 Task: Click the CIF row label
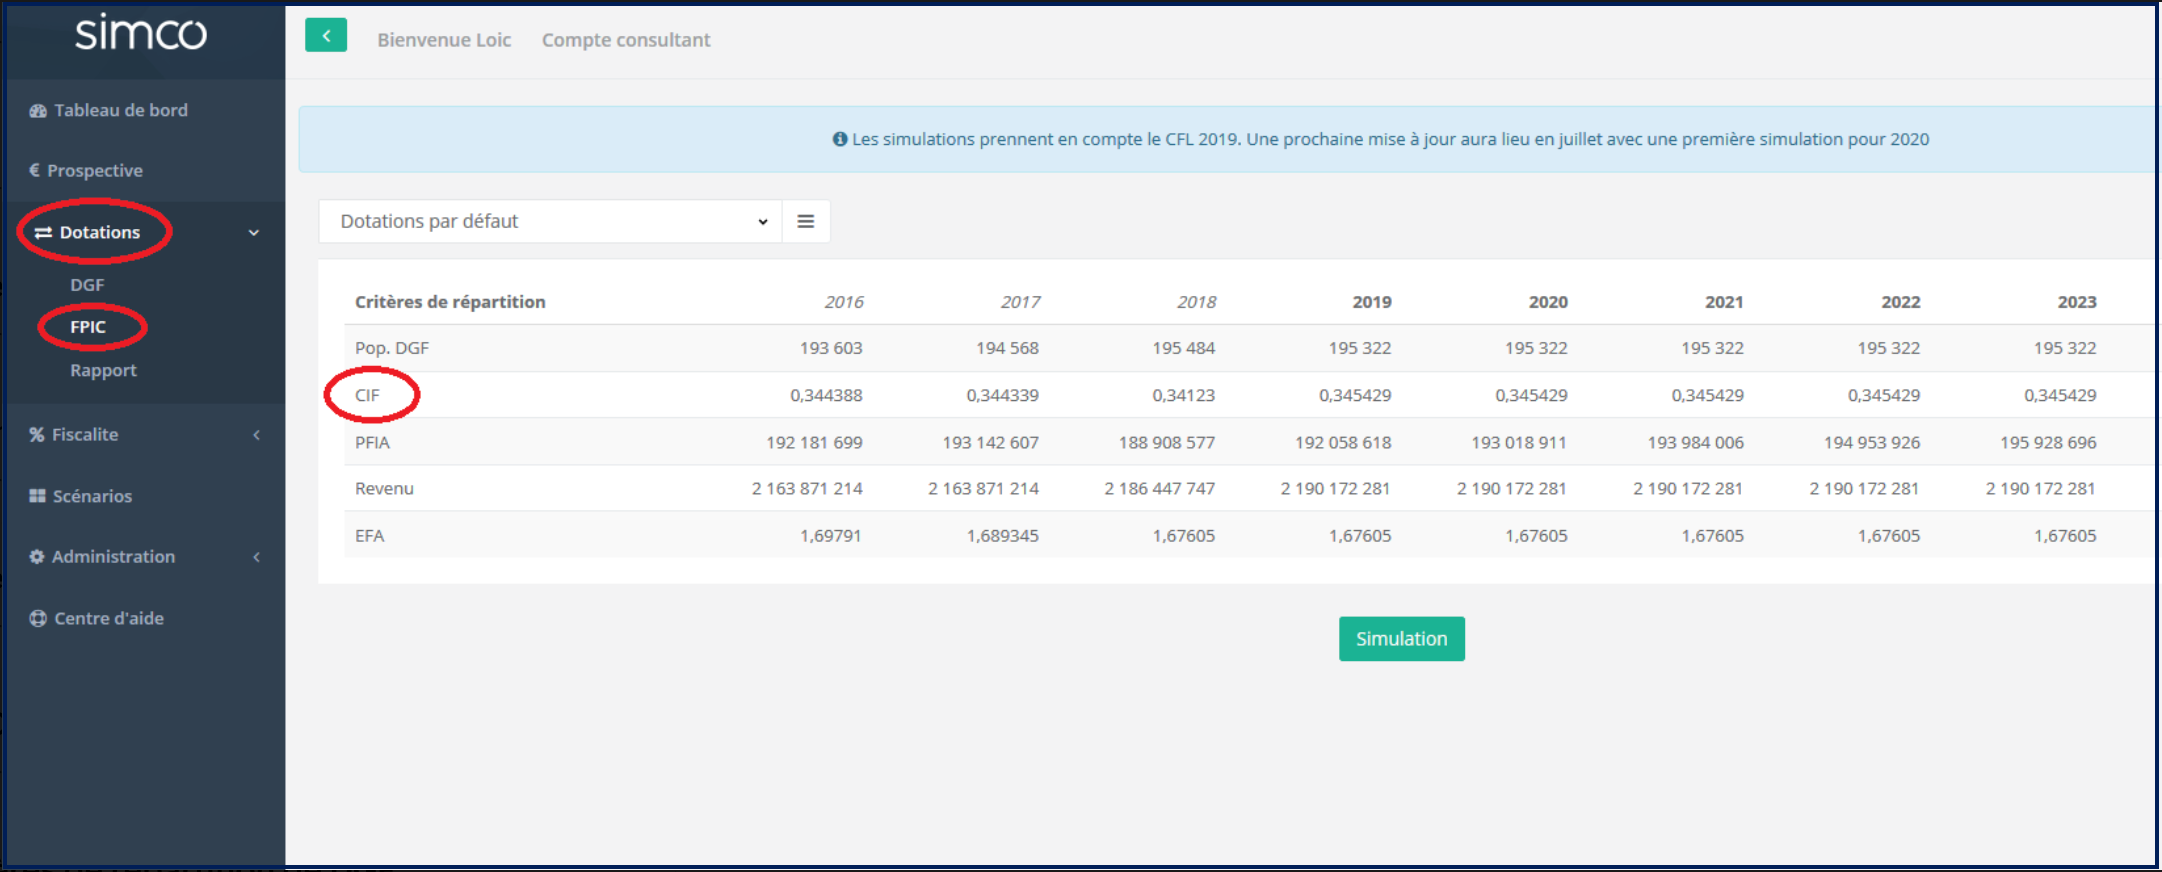tap(367, 396)
